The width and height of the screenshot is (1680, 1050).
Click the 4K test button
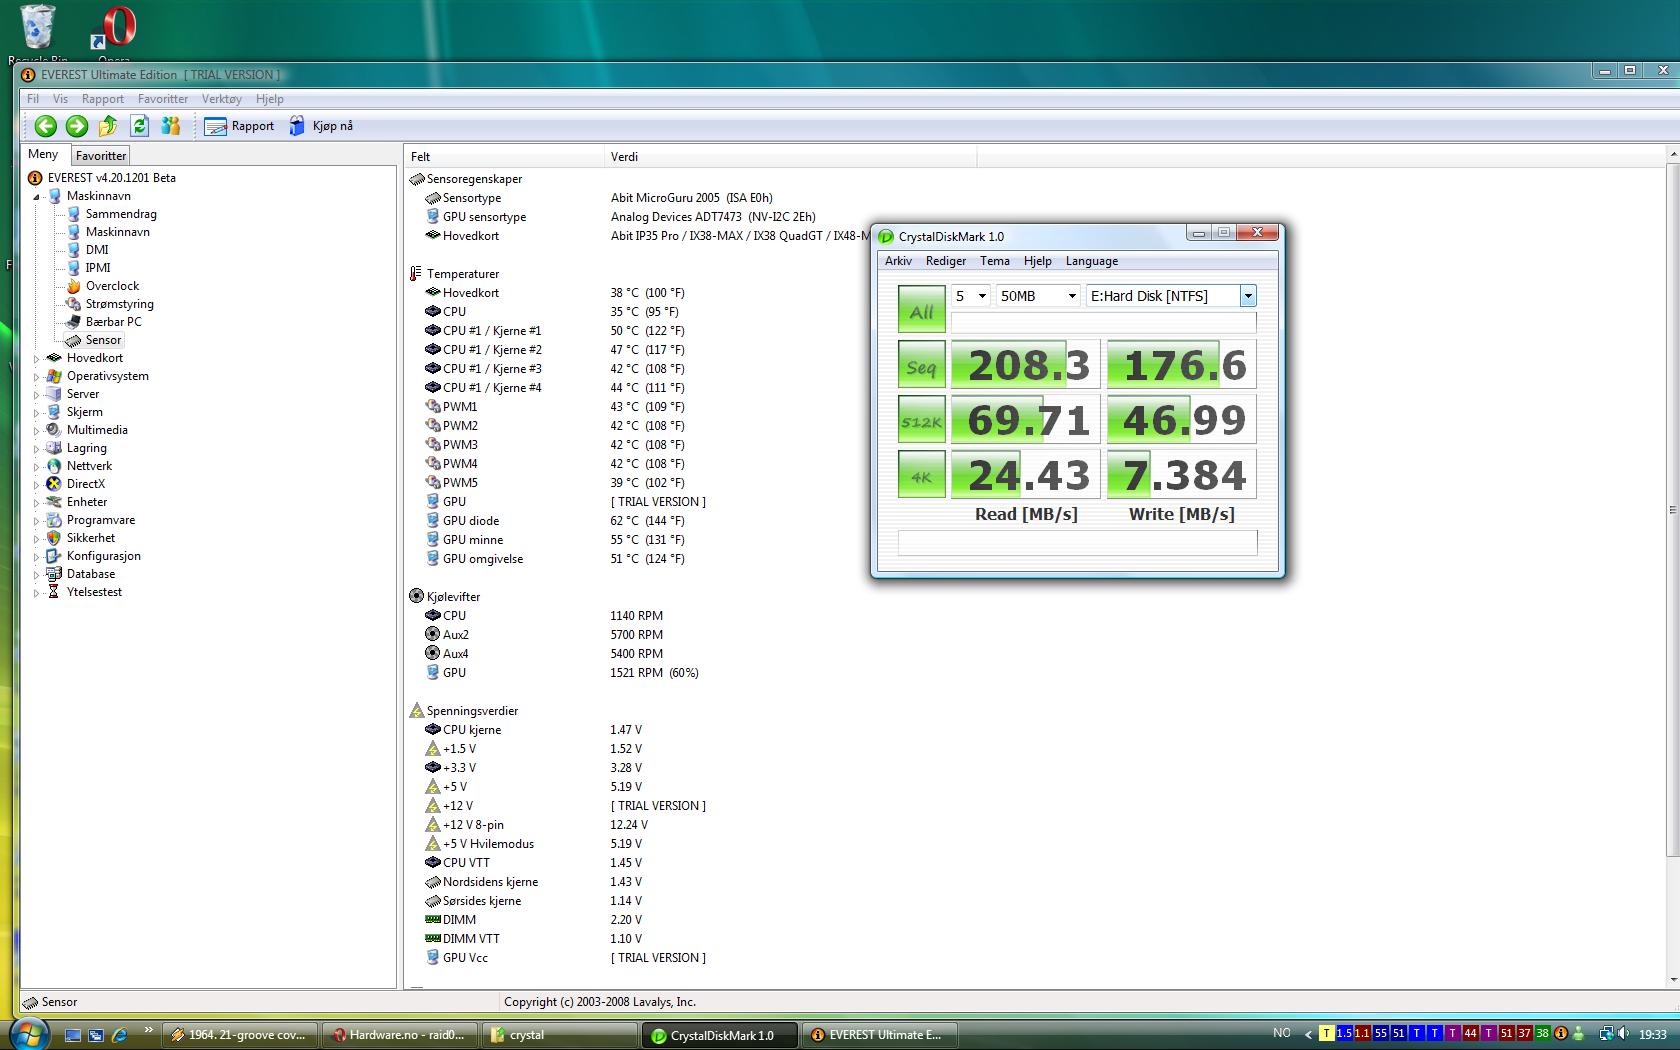pyautogui.click(x=921, y=475)
